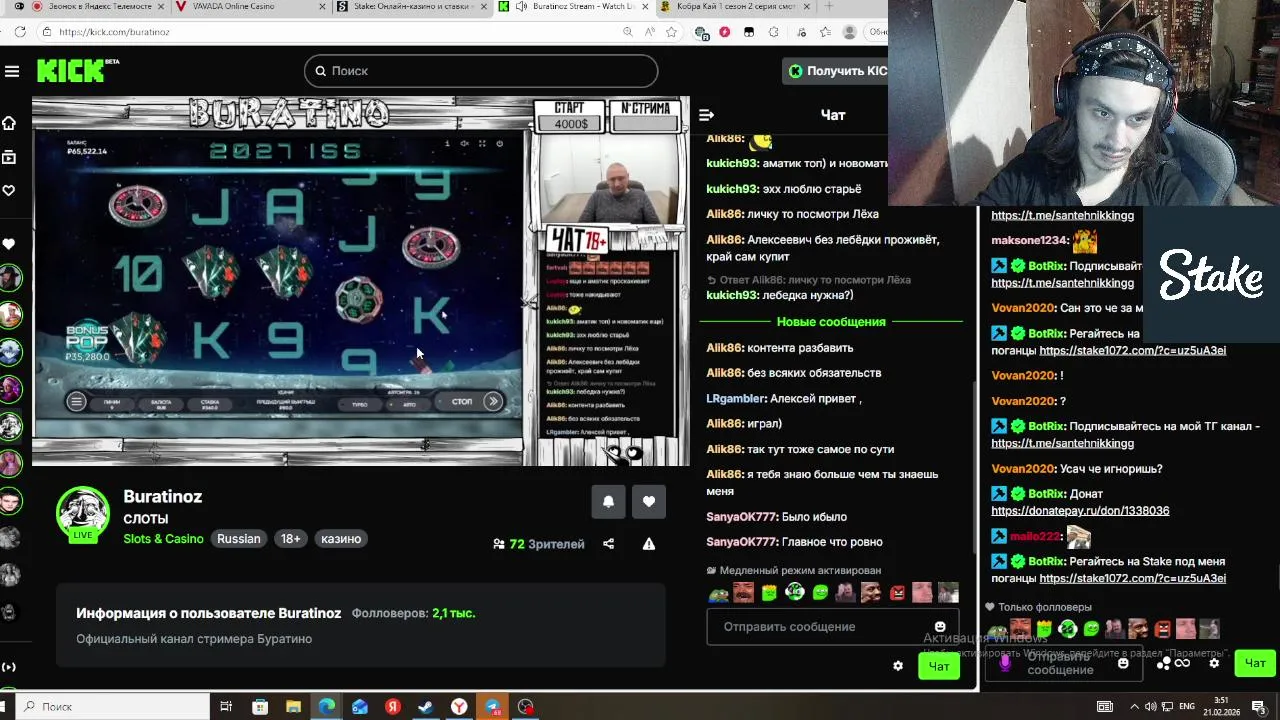Click the Kick search field

(x=481, y=71)
